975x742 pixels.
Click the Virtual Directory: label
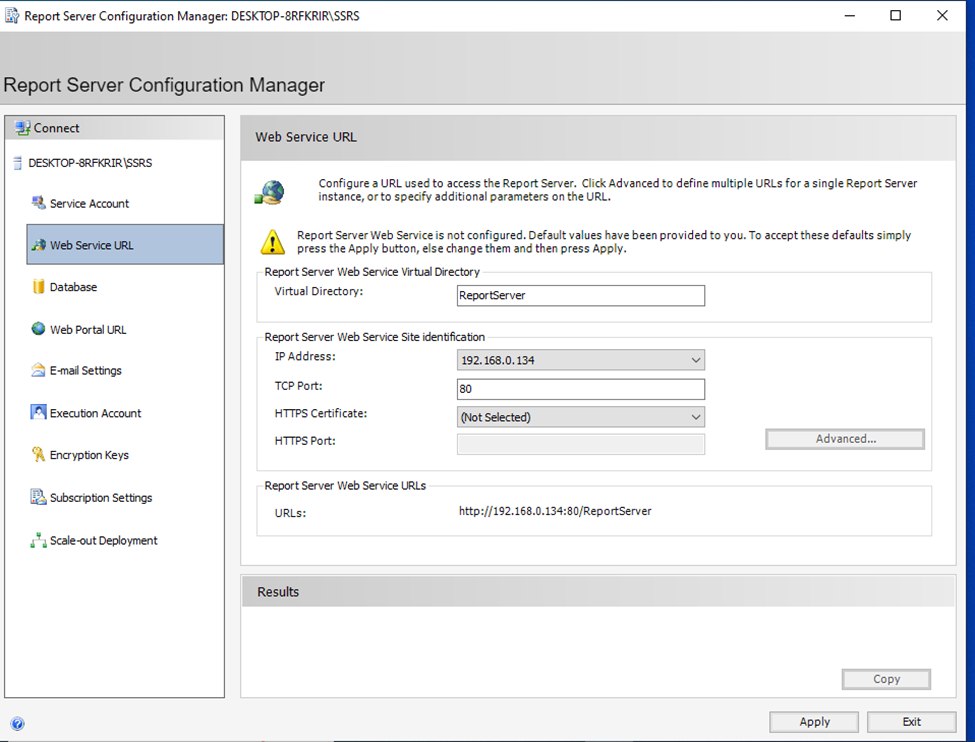[x=318, y=291]
